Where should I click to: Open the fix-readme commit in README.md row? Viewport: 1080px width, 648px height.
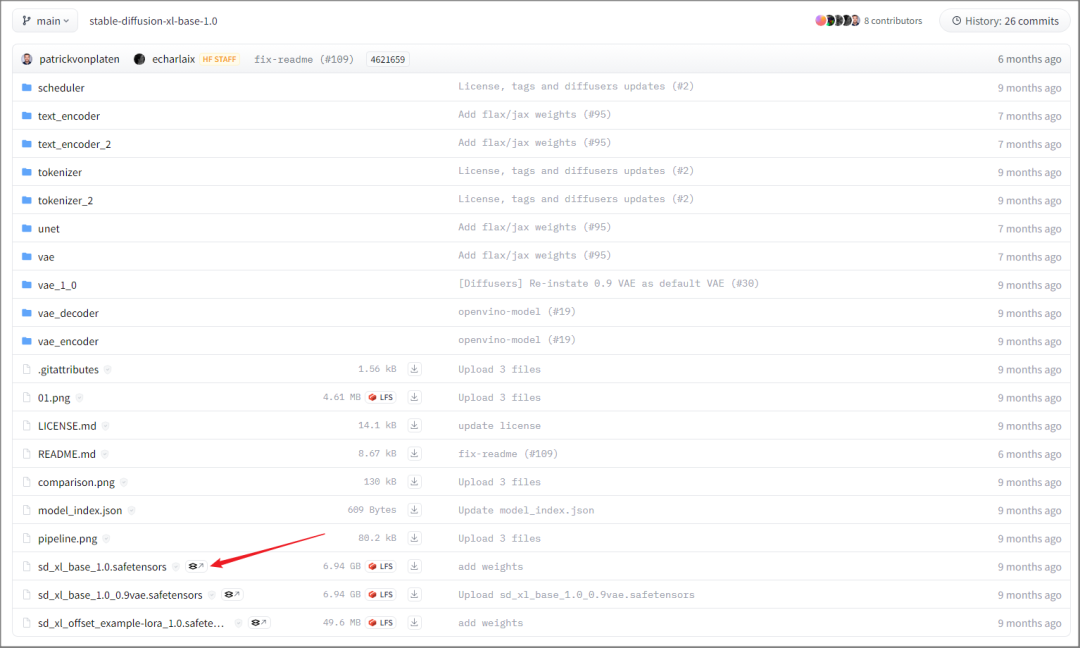point(508,454)
